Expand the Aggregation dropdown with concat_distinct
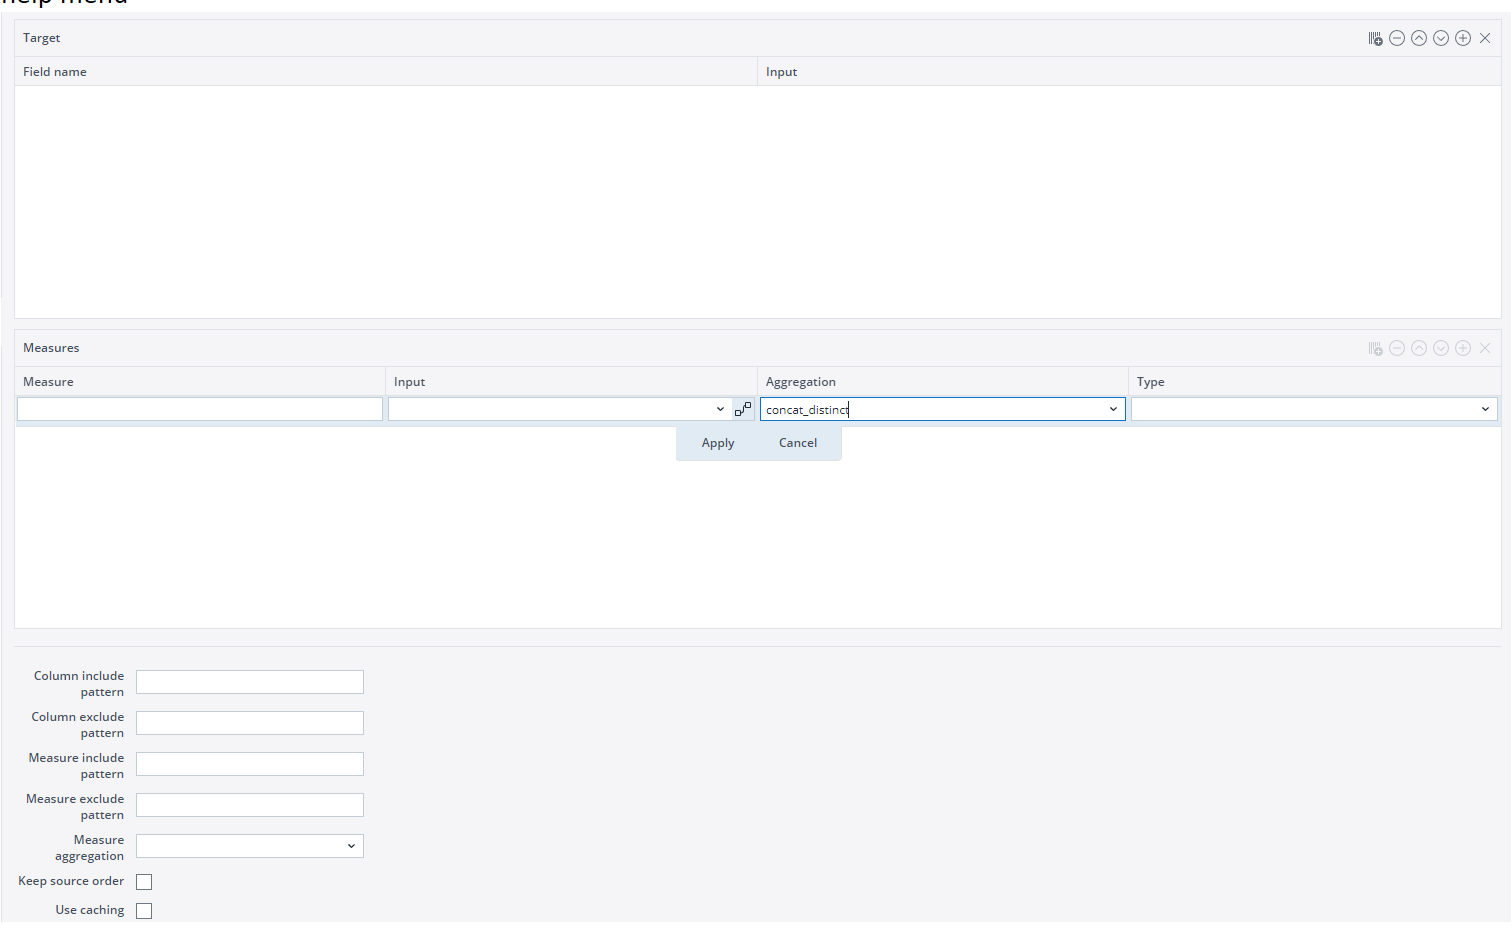Viewport: 1512px width, 930px height. pos(1113,409)
